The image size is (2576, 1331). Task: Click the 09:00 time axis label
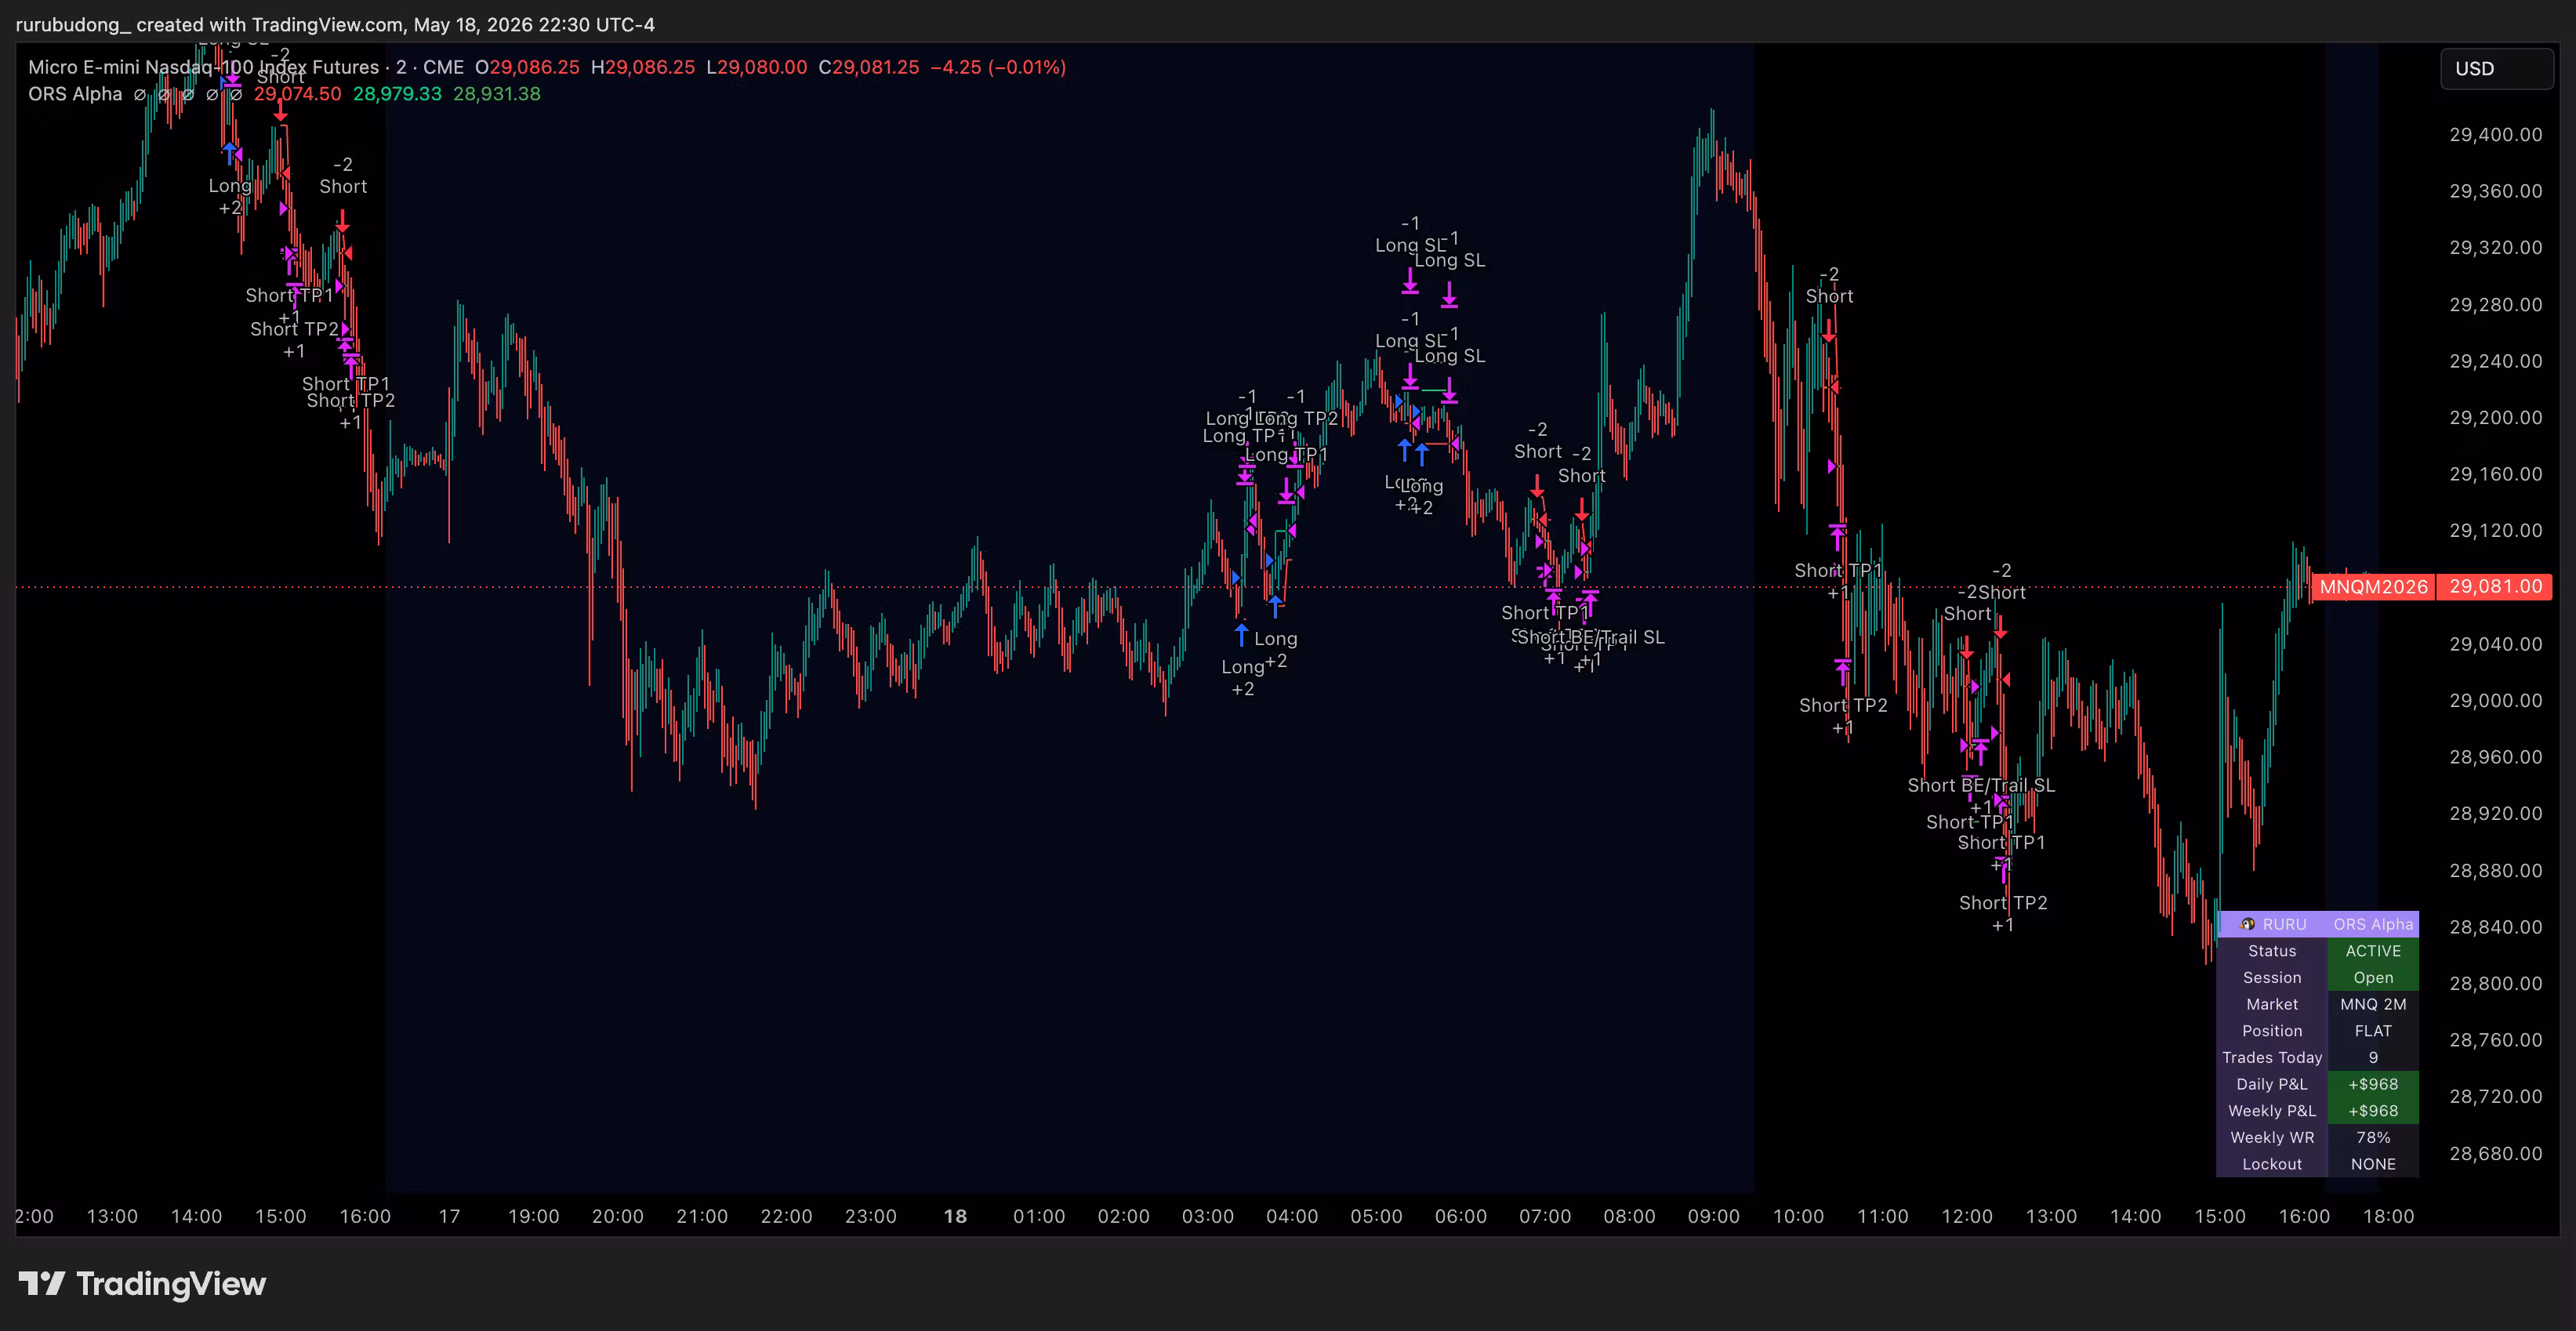coord(1714,1216)
